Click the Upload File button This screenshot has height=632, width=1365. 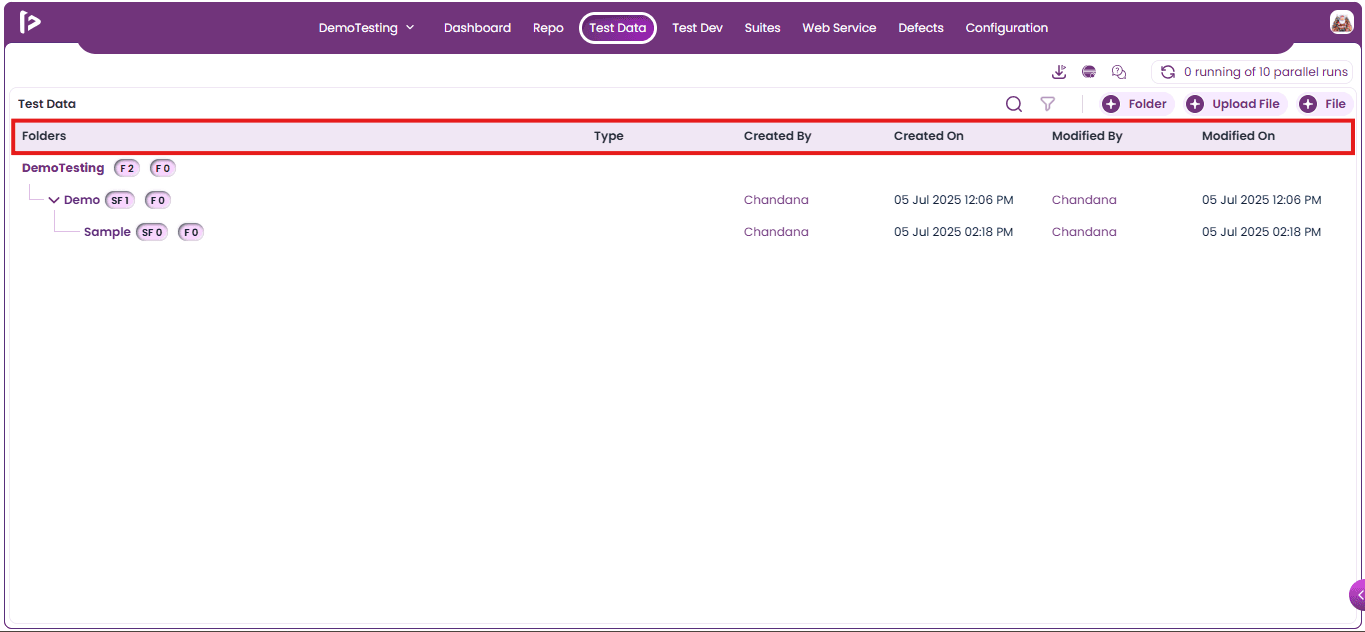[x=1235, y=104]
